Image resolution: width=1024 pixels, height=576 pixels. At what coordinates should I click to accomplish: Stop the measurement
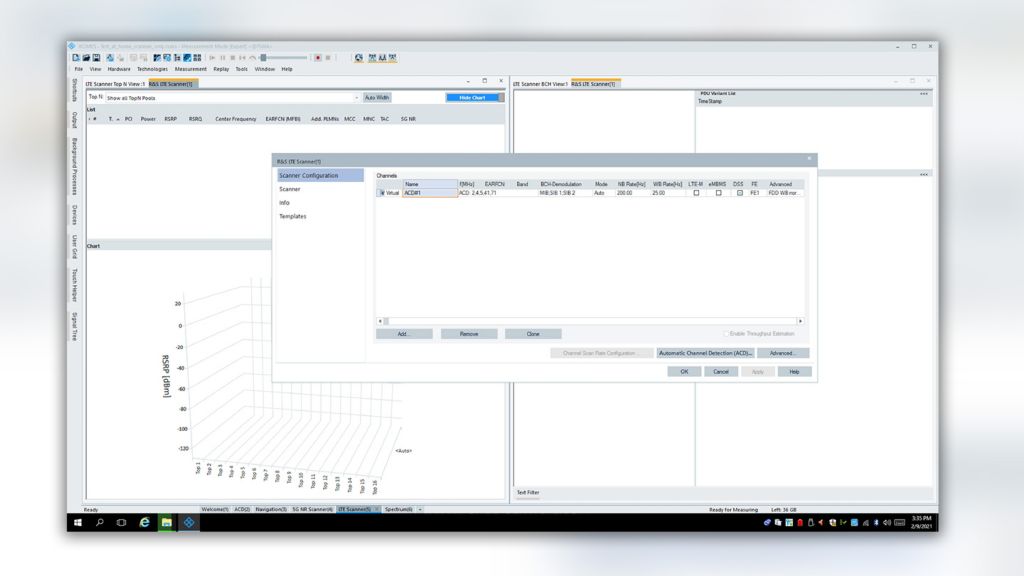pos(233,58)
